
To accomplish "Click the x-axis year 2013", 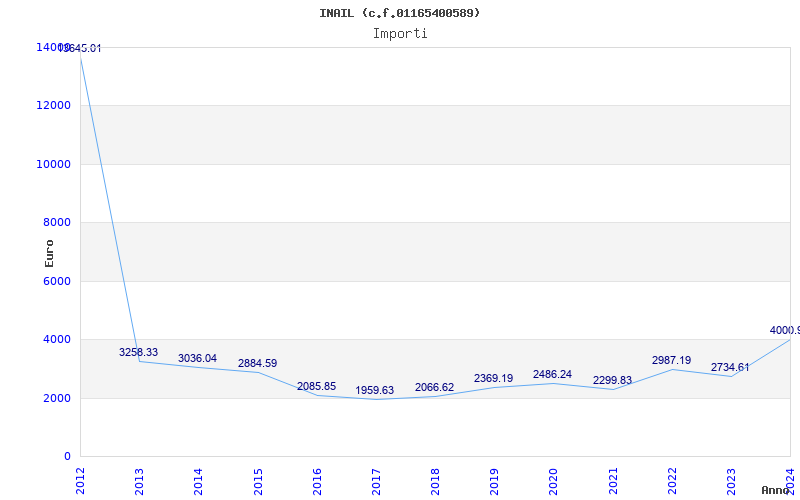I will coord(139,481).
